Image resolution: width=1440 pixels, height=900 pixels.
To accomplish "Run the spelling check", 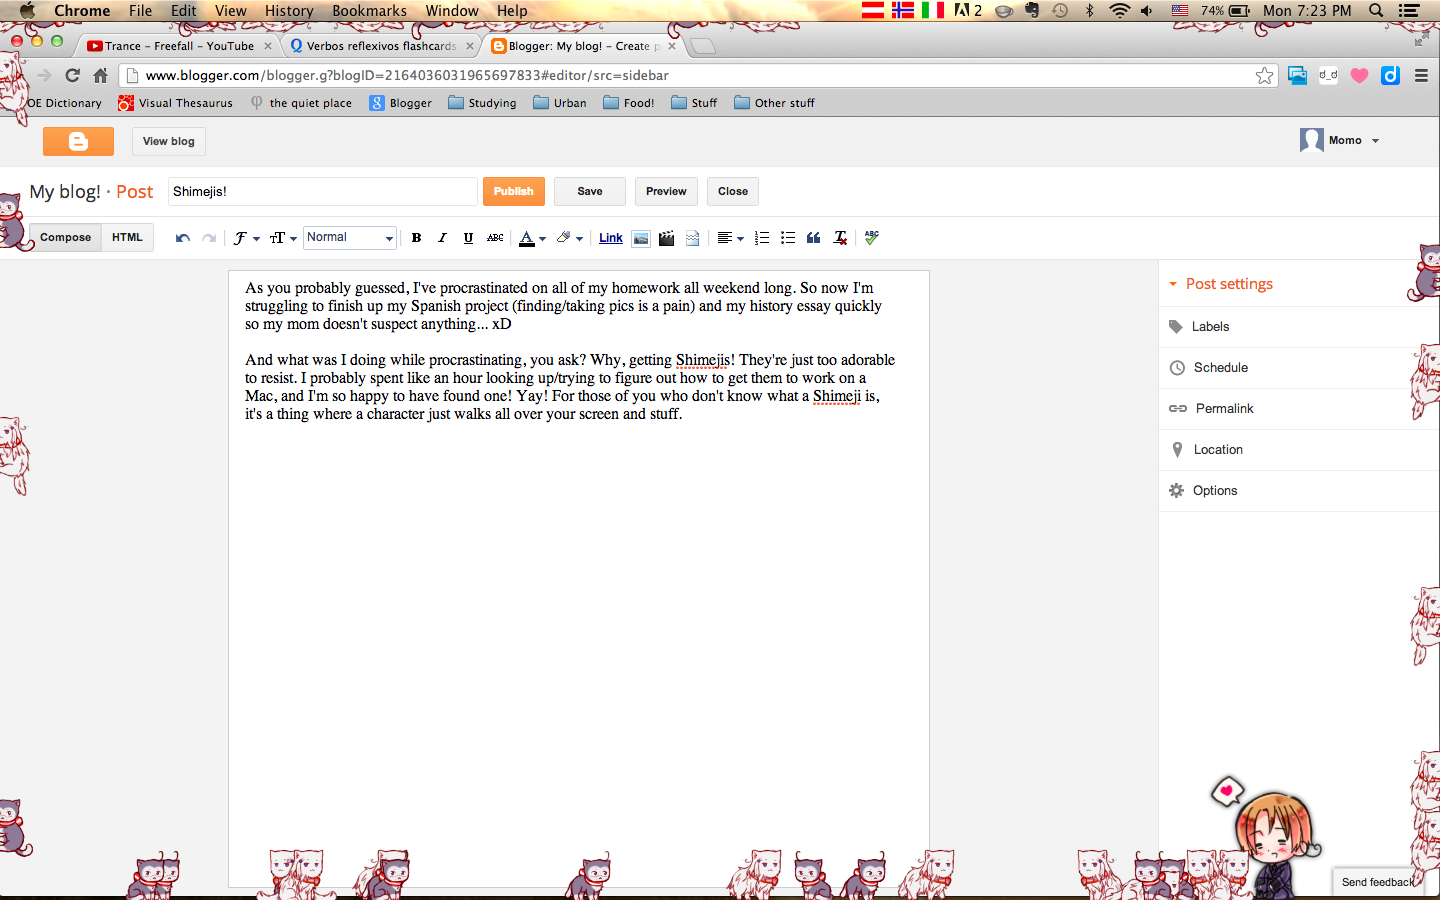I will point(872,238).
